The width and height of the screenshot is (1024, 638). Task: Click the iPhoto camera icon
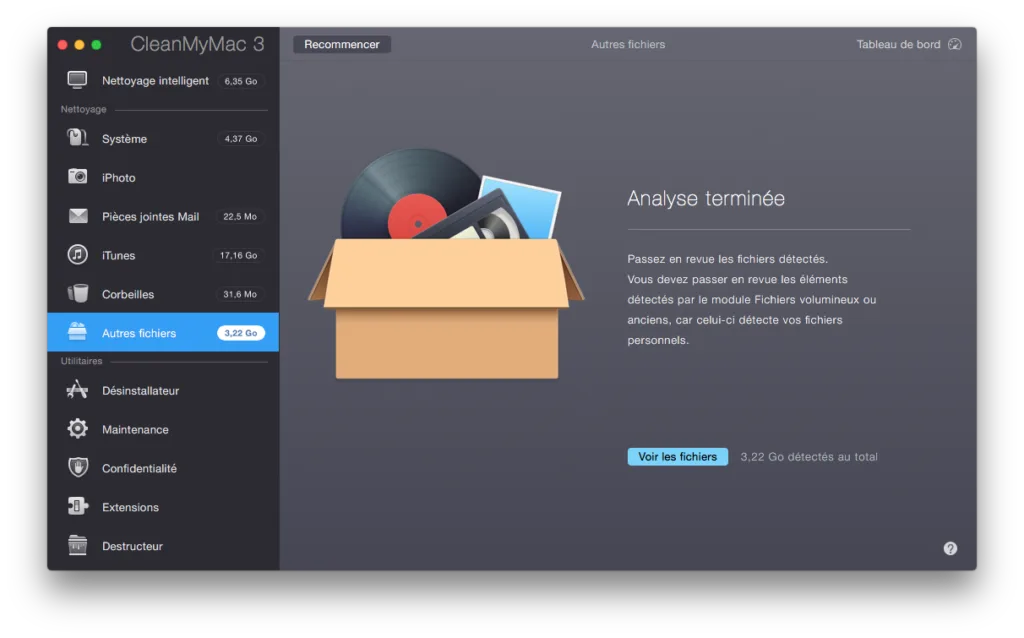[x=77, y=177]
